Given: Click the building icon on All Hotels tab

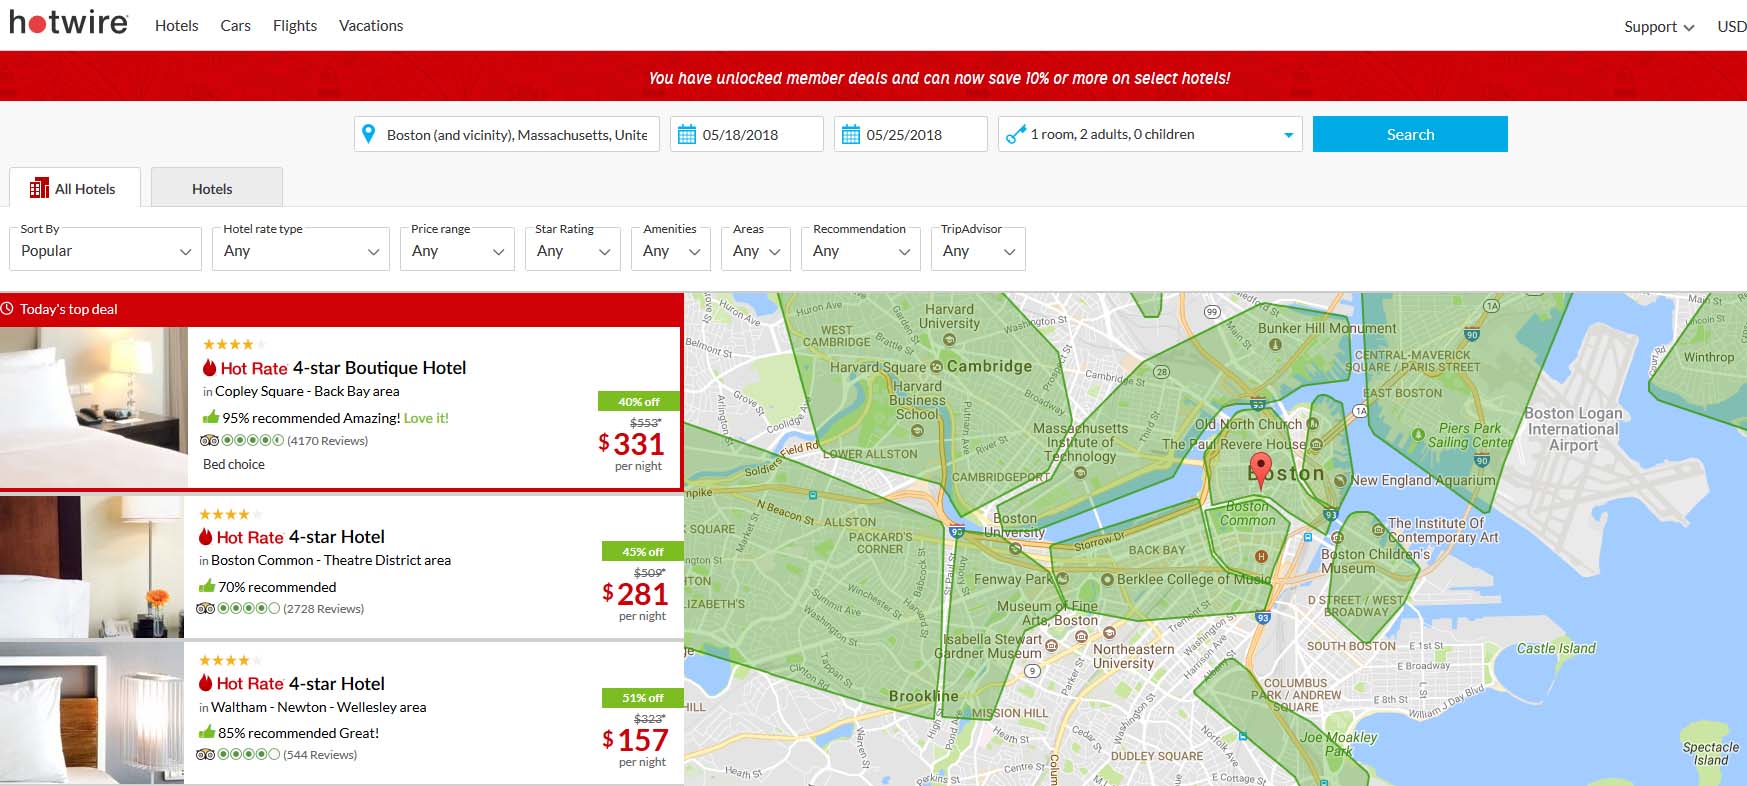Looking at the screenshot, I should [x=39, y=188].
